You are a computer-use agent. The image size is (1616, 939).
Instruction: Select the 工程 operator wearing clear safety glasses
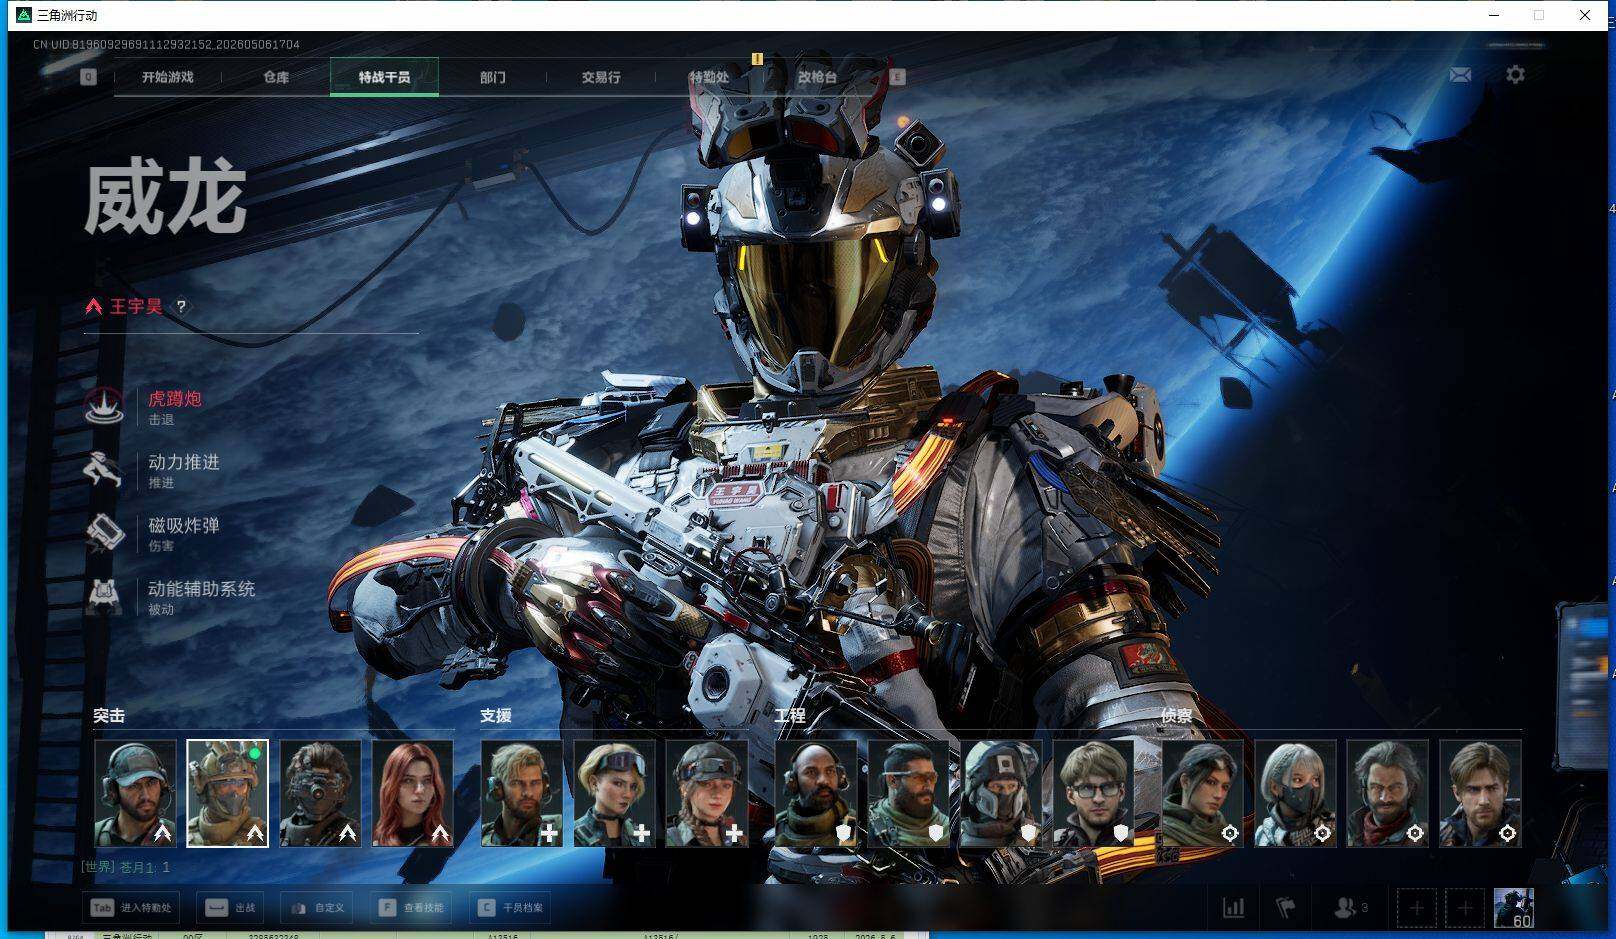point(908,793)
